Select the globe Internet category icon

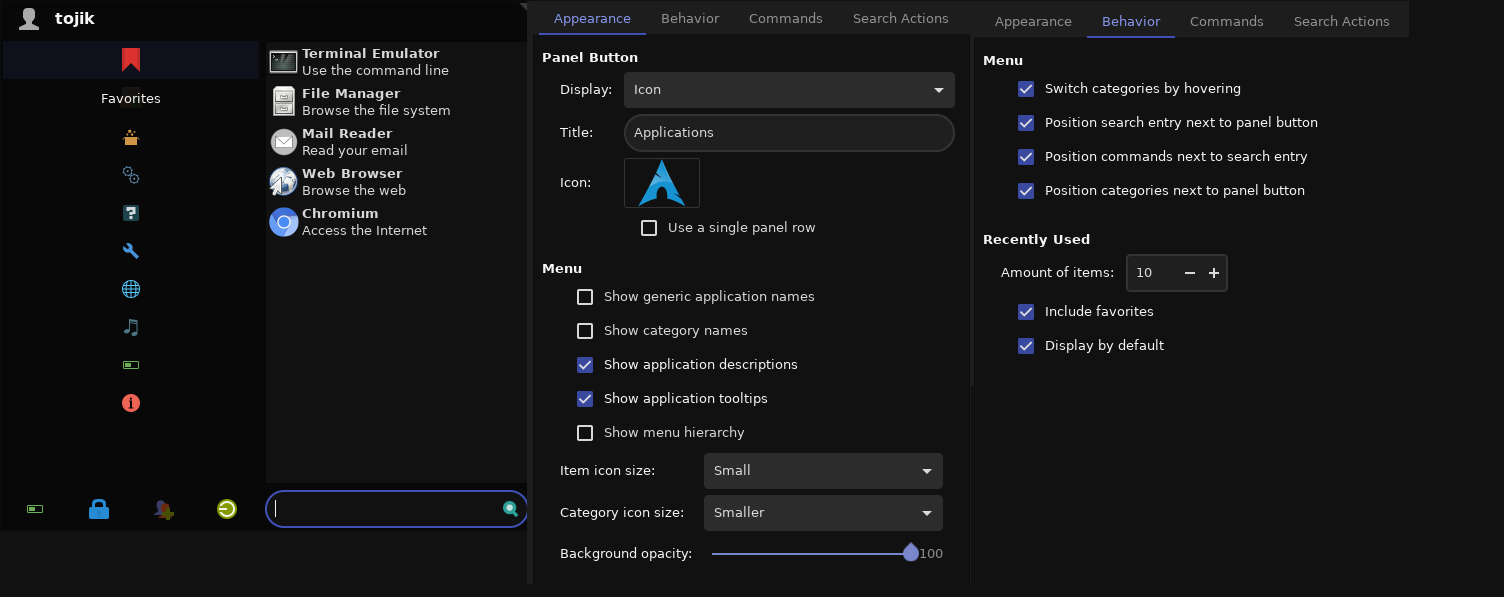tap(131, 289)
